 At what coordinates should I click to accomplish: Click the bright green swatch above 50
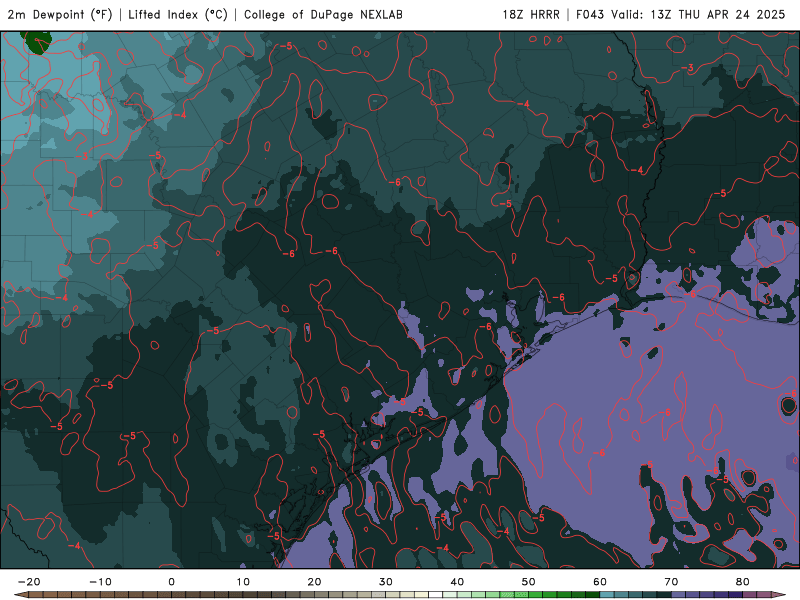click(536, 595)
